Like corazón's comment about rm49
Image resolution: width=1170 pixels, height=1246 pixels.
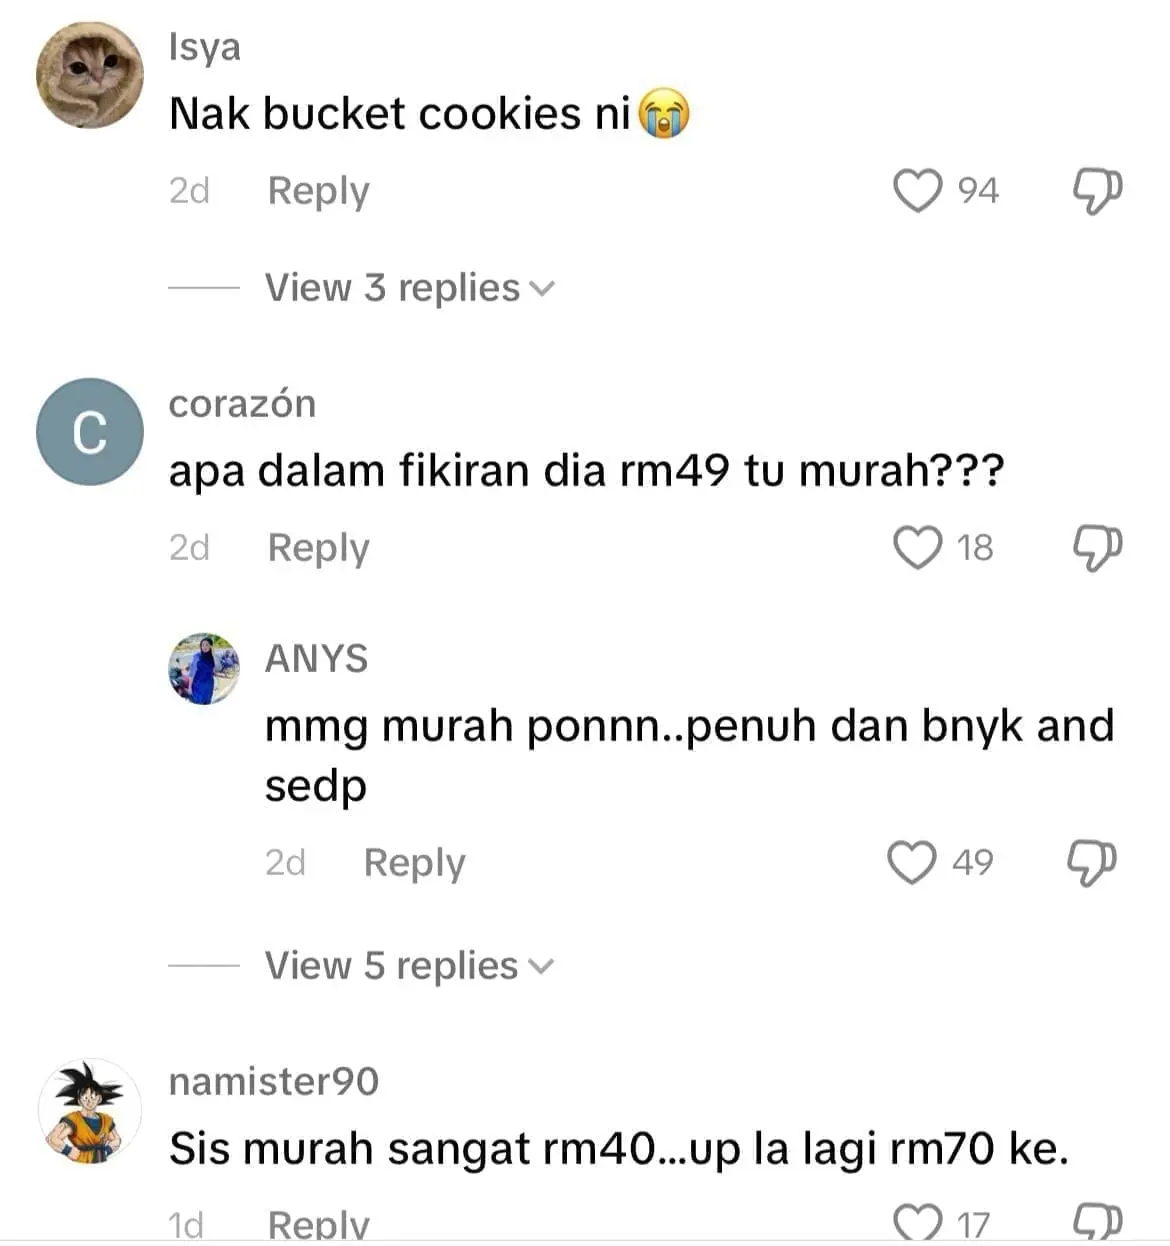(x=917, y=548)
